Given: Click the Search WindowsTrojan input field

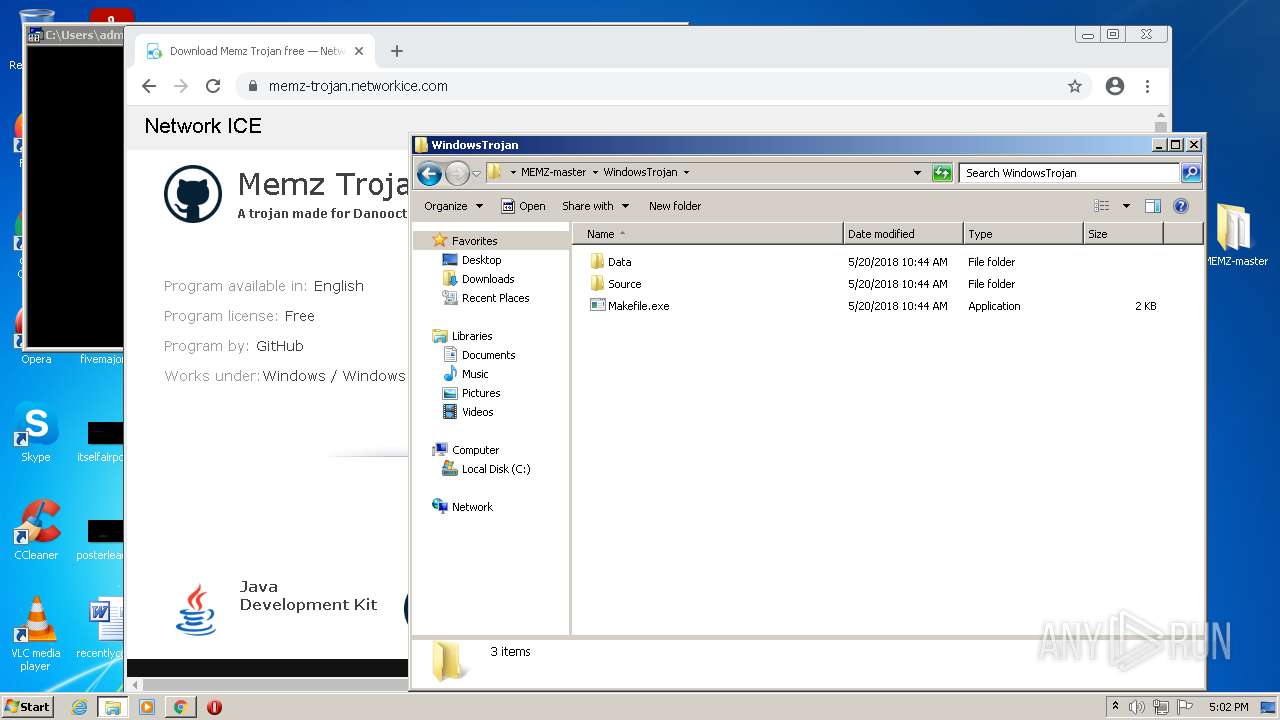Looking at the screenshot, I should [1069, 173].
